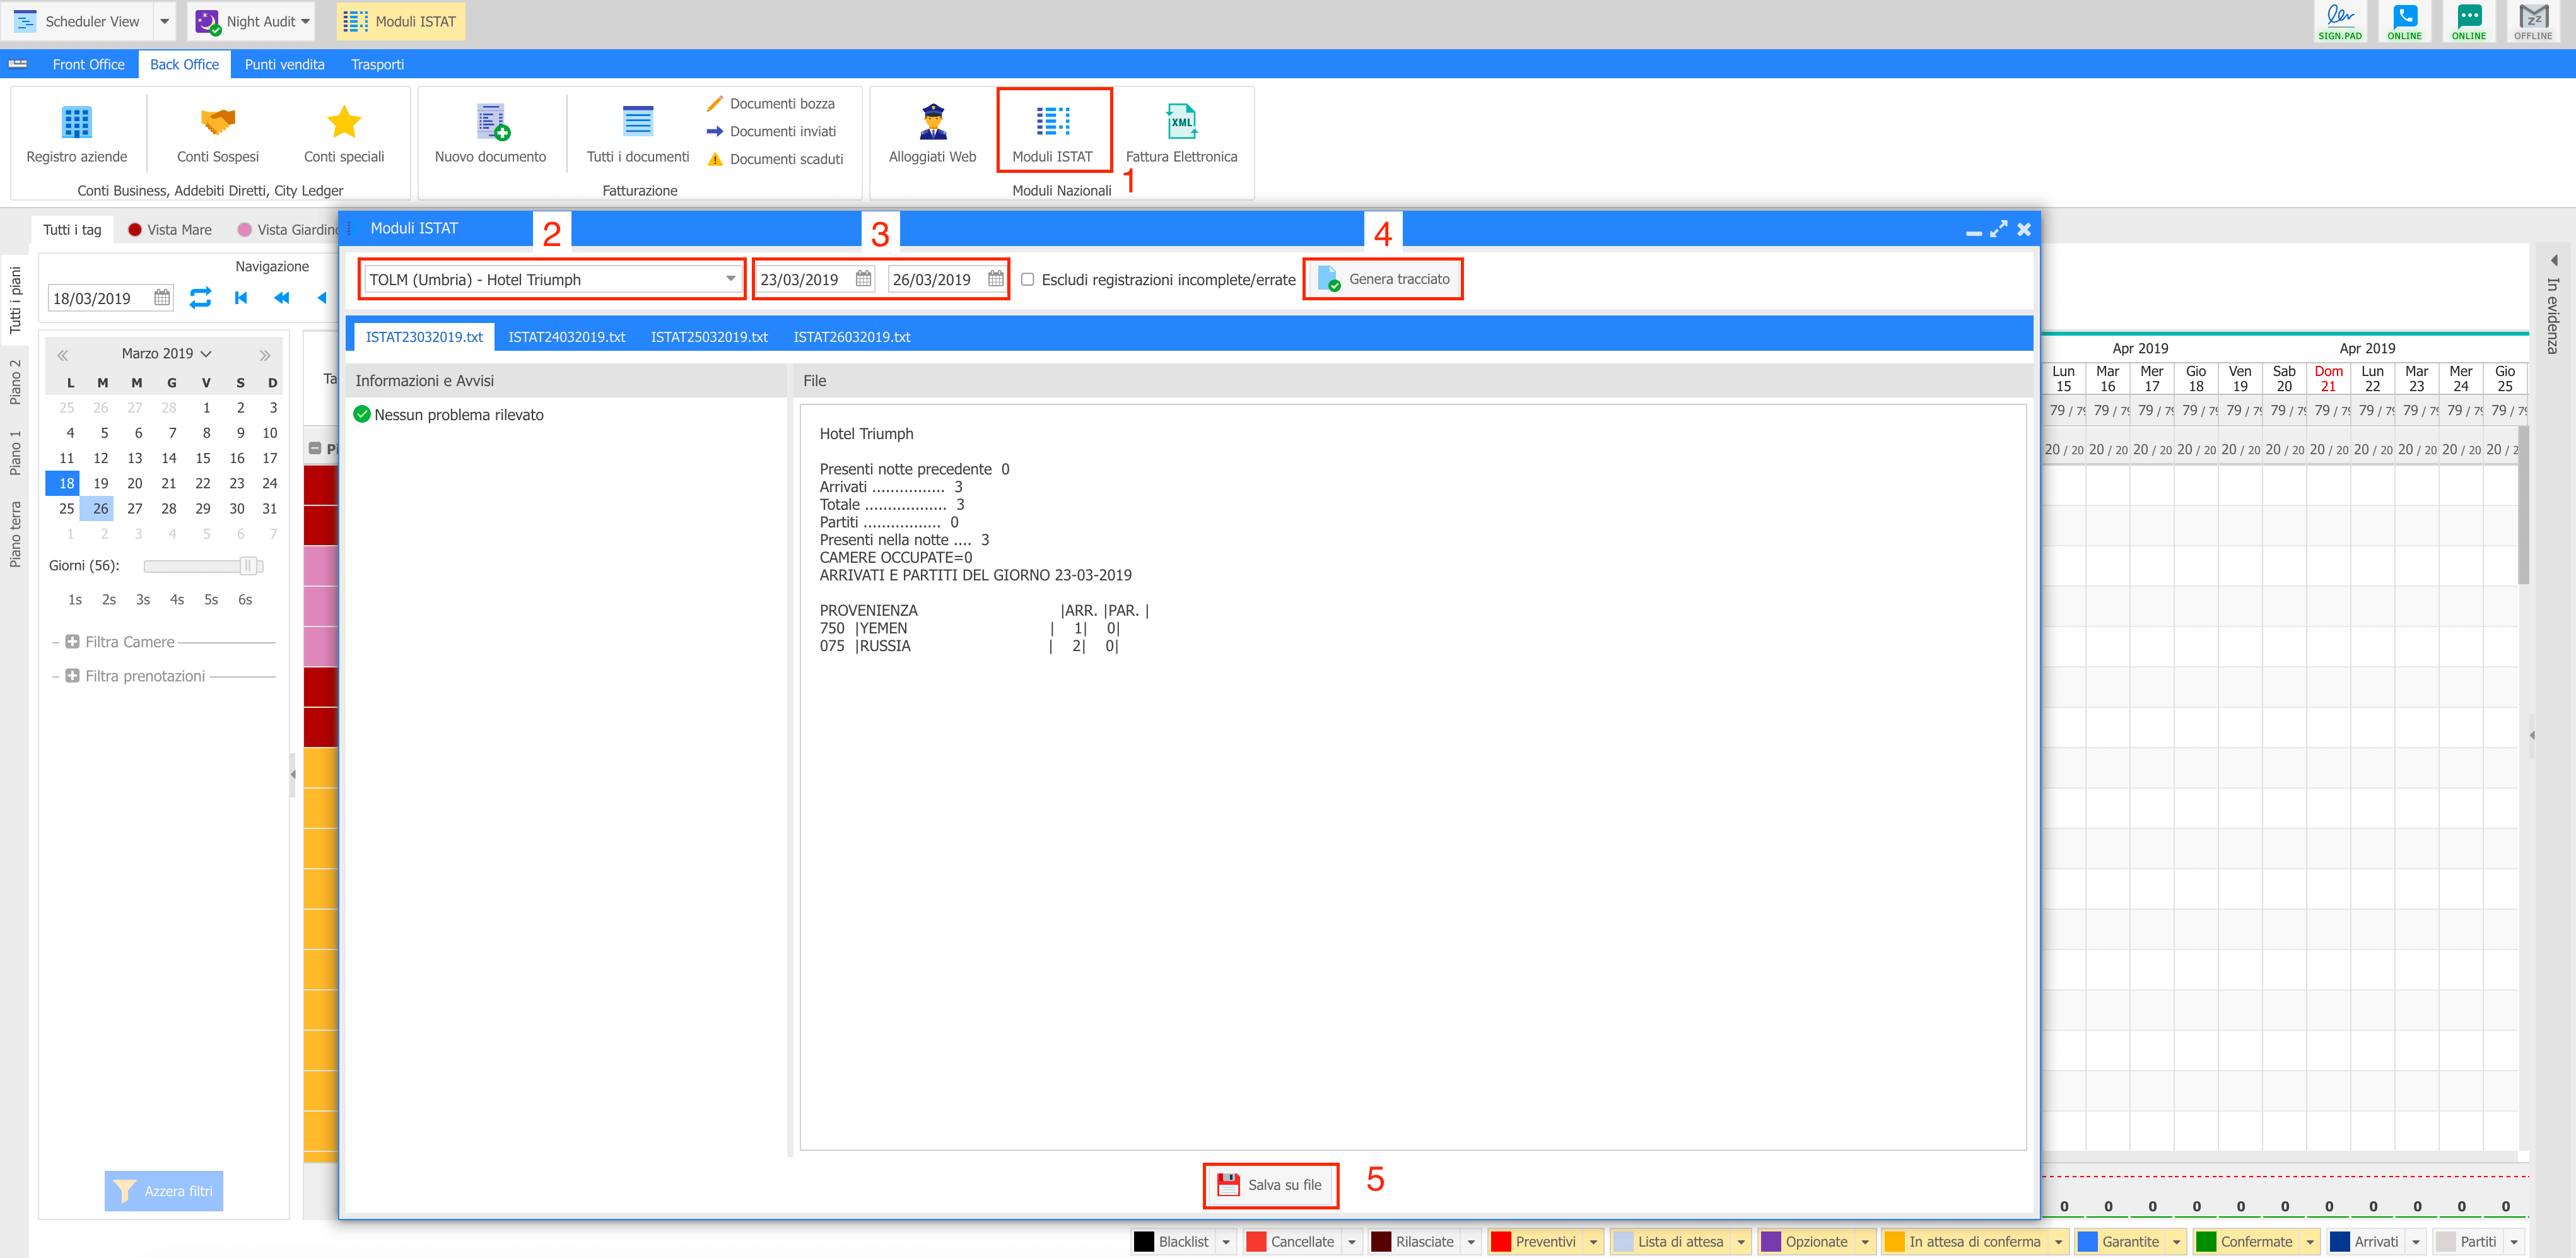Open Tutti i documenti list icon
Image resolution: width=2576 pixels, height=1258 pixels.
pos(638,122)
